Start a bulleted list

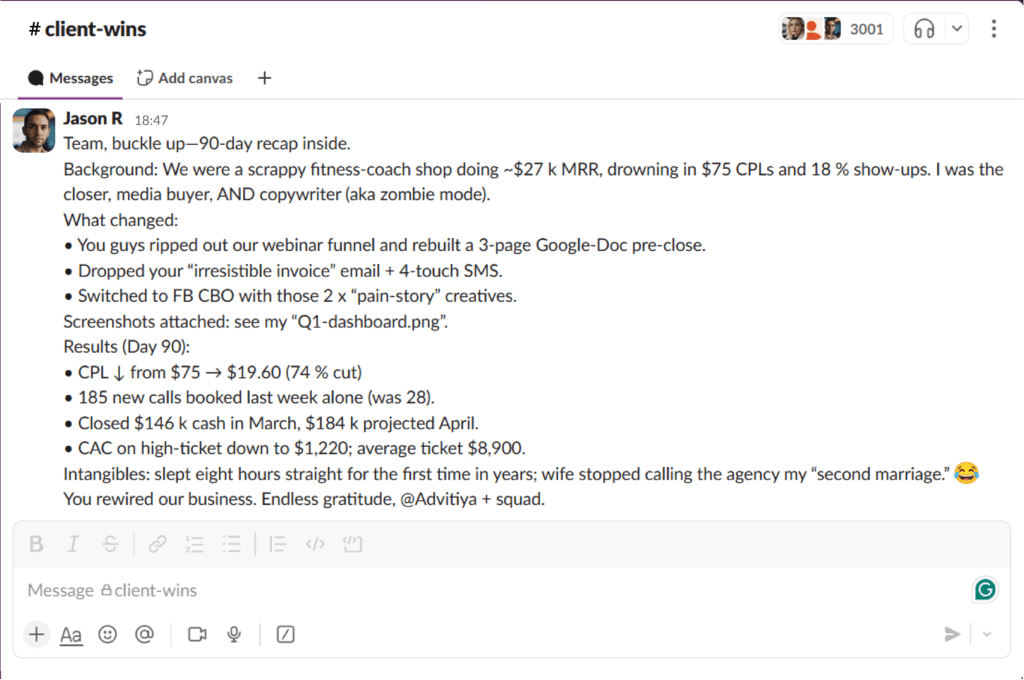(x=232, y=544)
